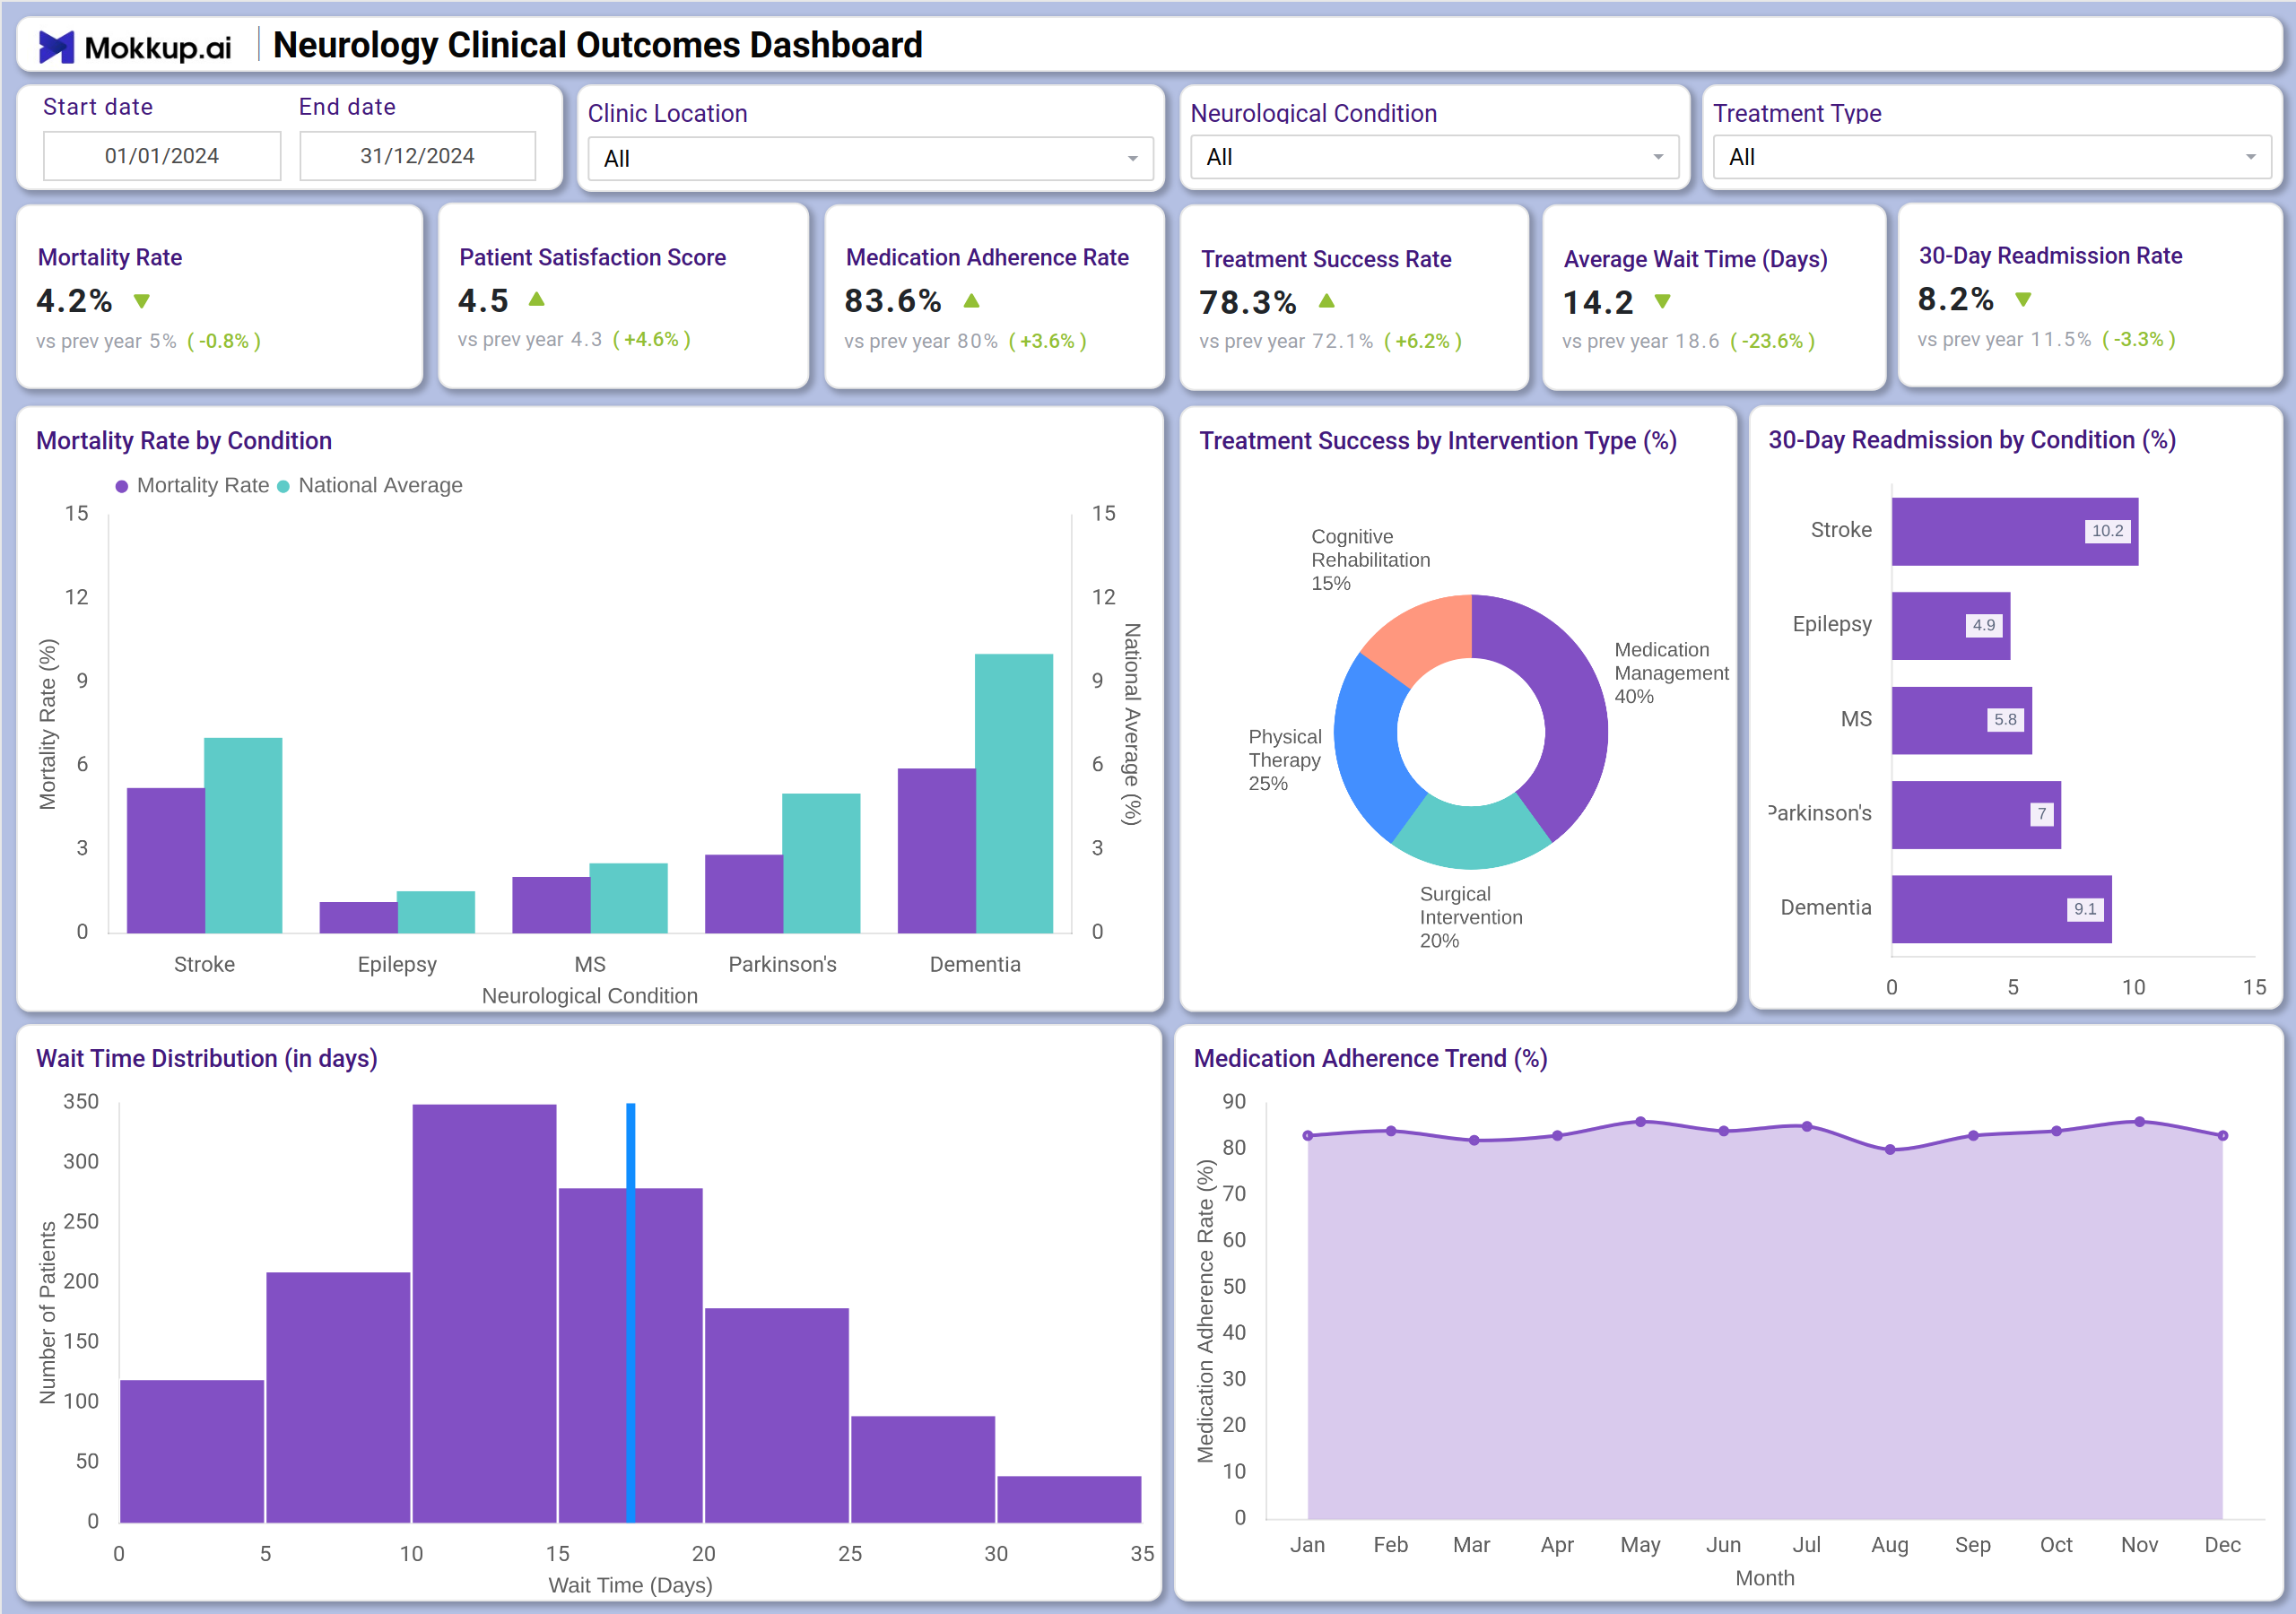Click the Nov data point on adherence trend

point(2140,1122)
